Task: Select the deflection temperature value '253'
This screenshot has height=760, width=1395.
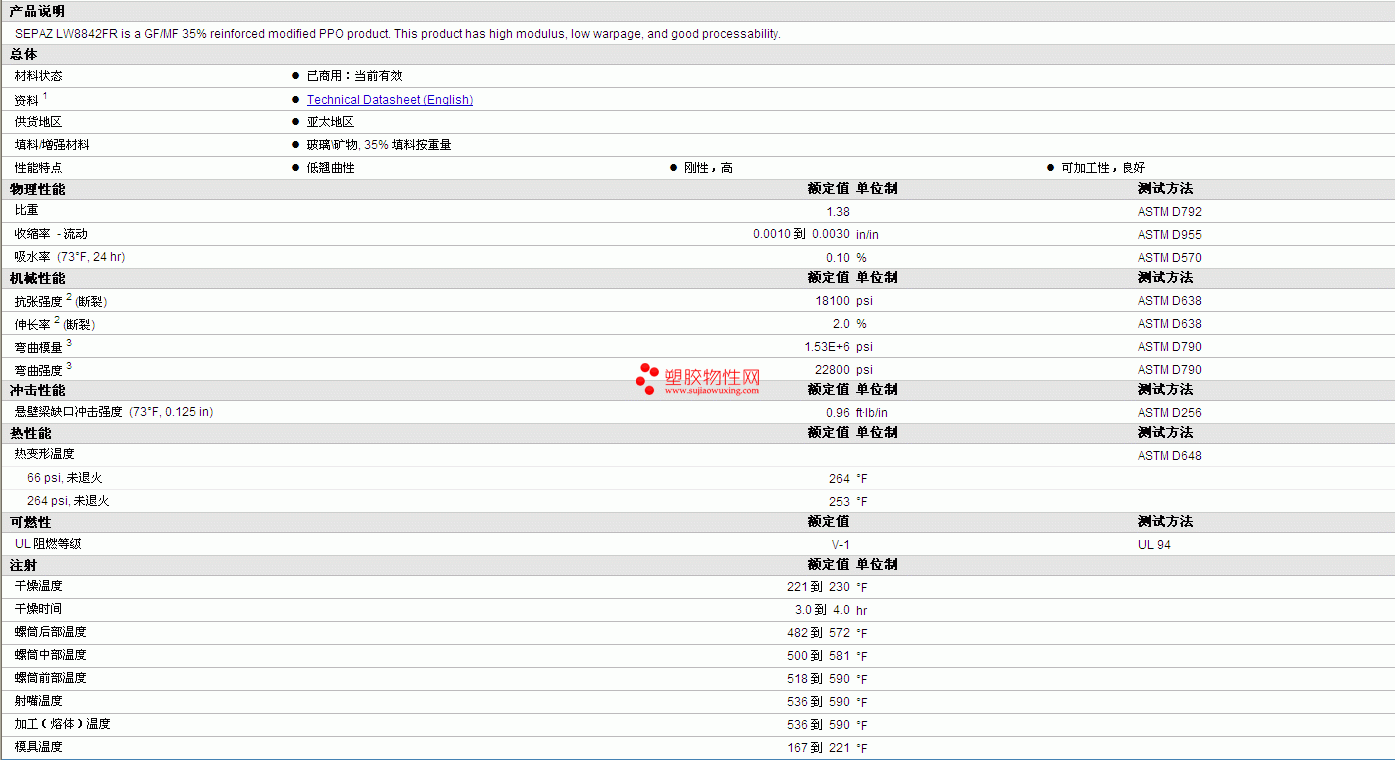Action: point(840,502)
